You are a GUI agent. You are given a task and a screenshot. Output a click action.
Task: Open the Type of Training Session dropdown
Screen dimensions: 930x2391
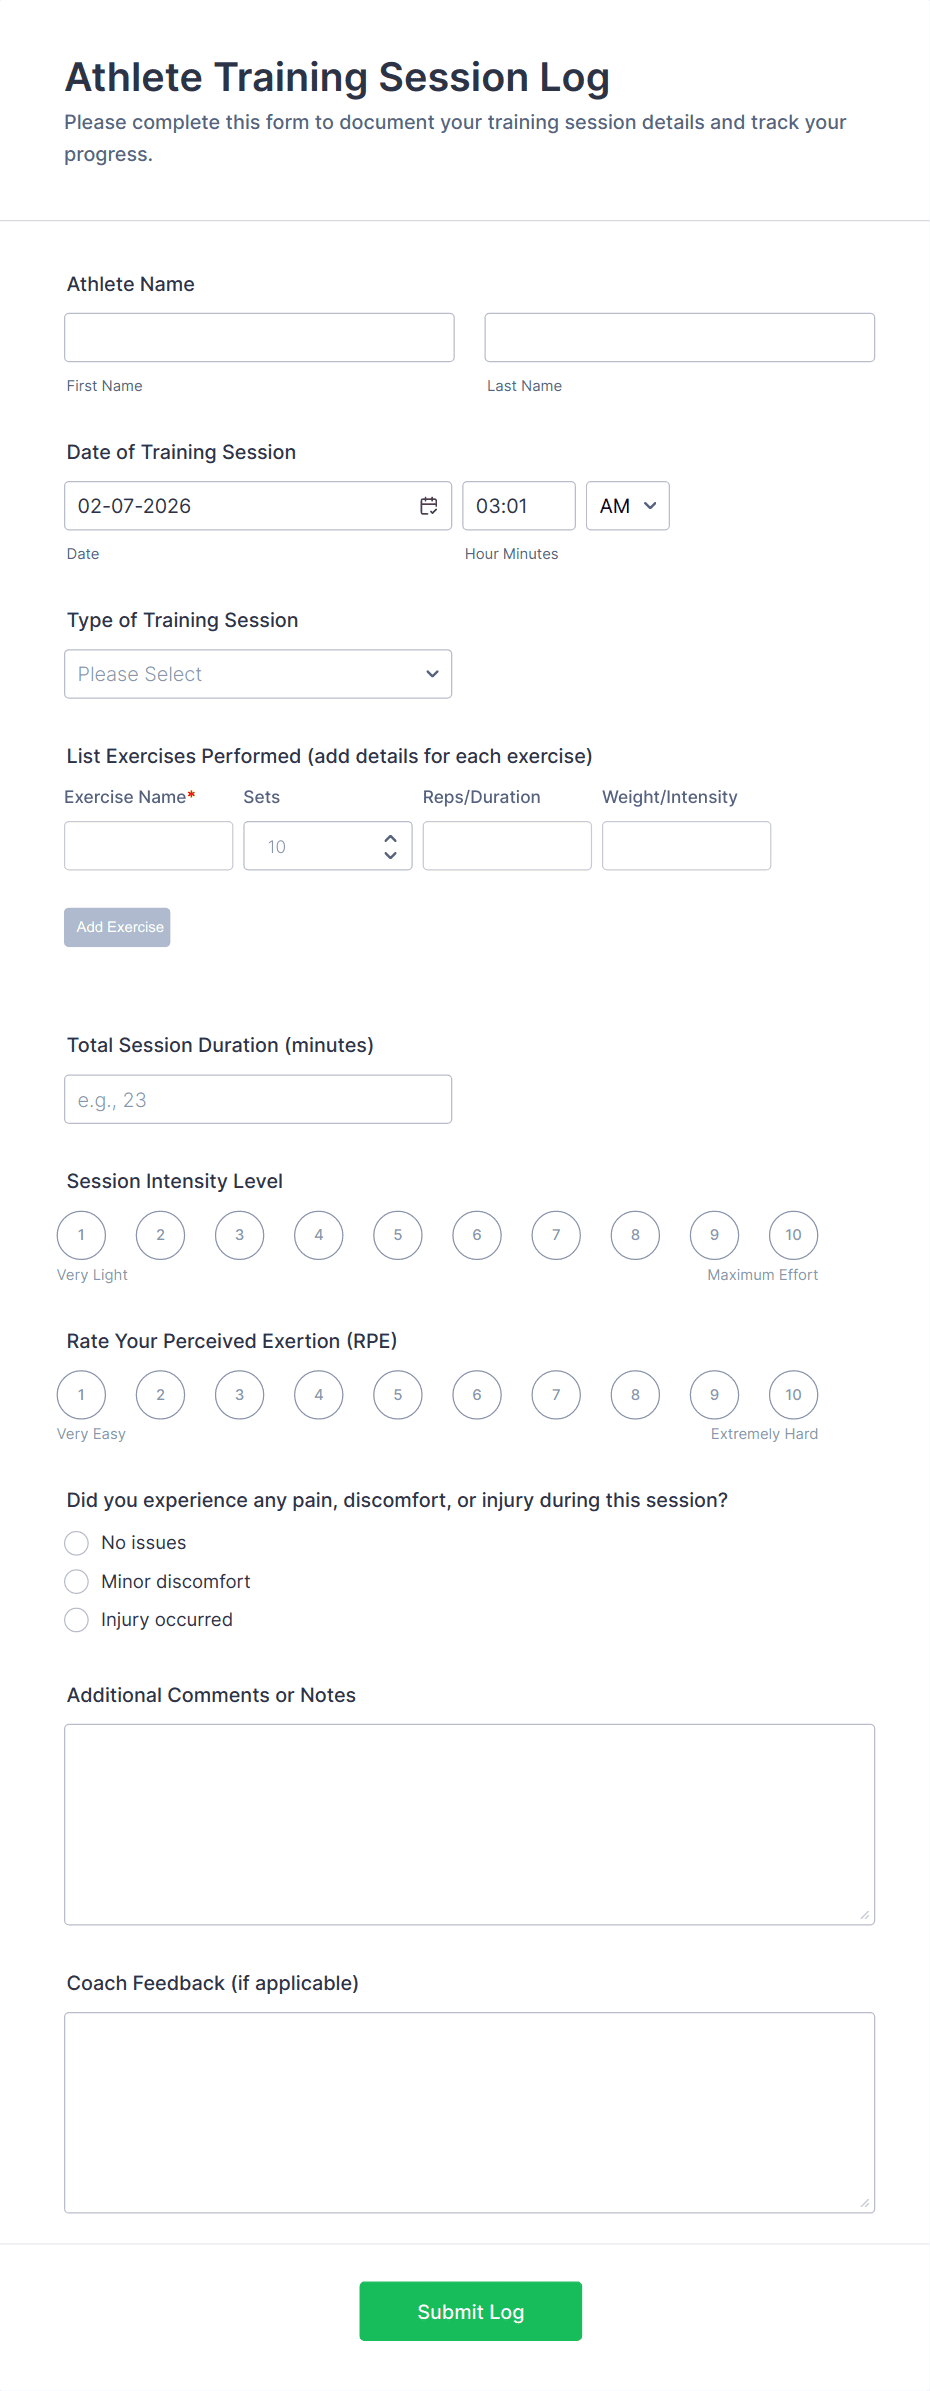click(258, 674)
